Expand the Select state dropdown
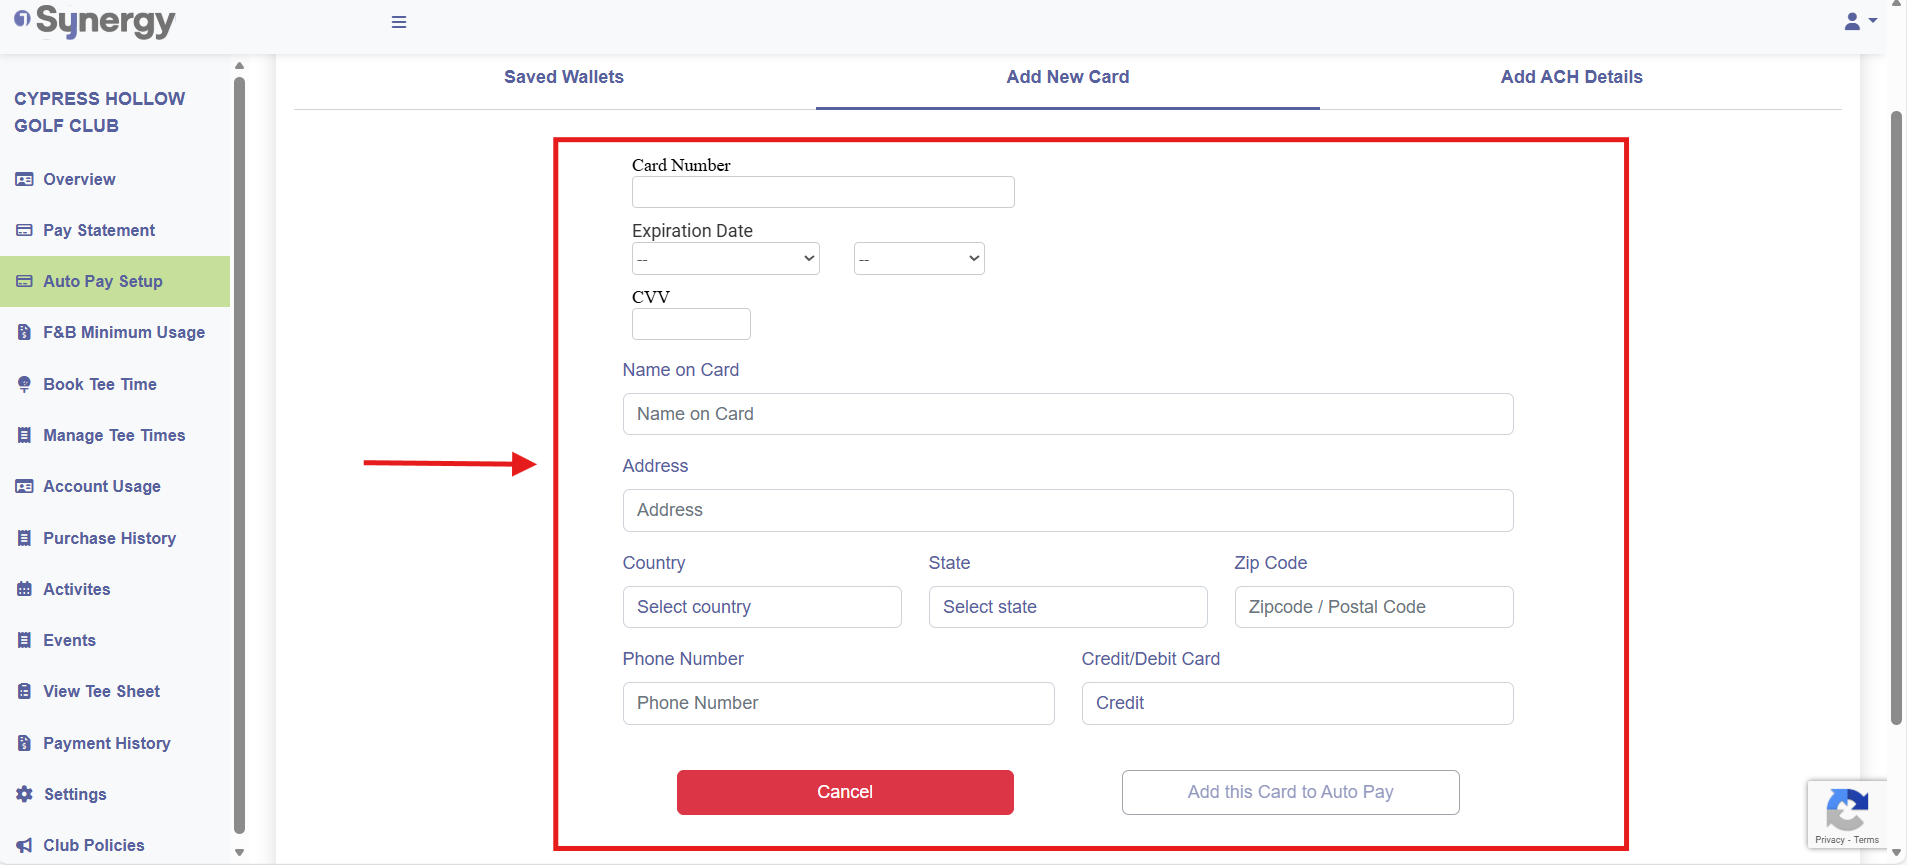The image size is (1907, 865). tap(1068, 607)
